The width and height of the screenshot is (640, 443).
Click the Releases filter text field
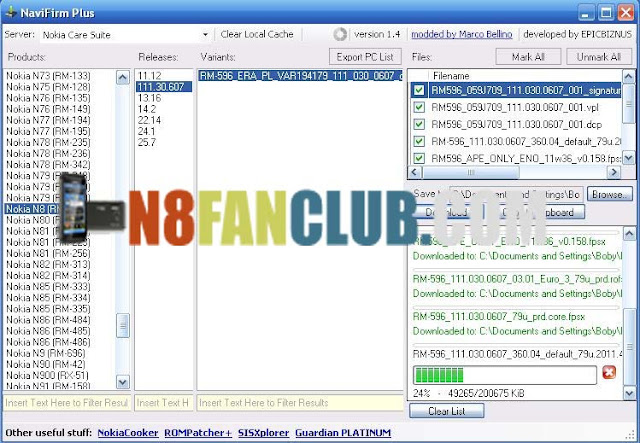pyautogui.click(x=164, y=403)
